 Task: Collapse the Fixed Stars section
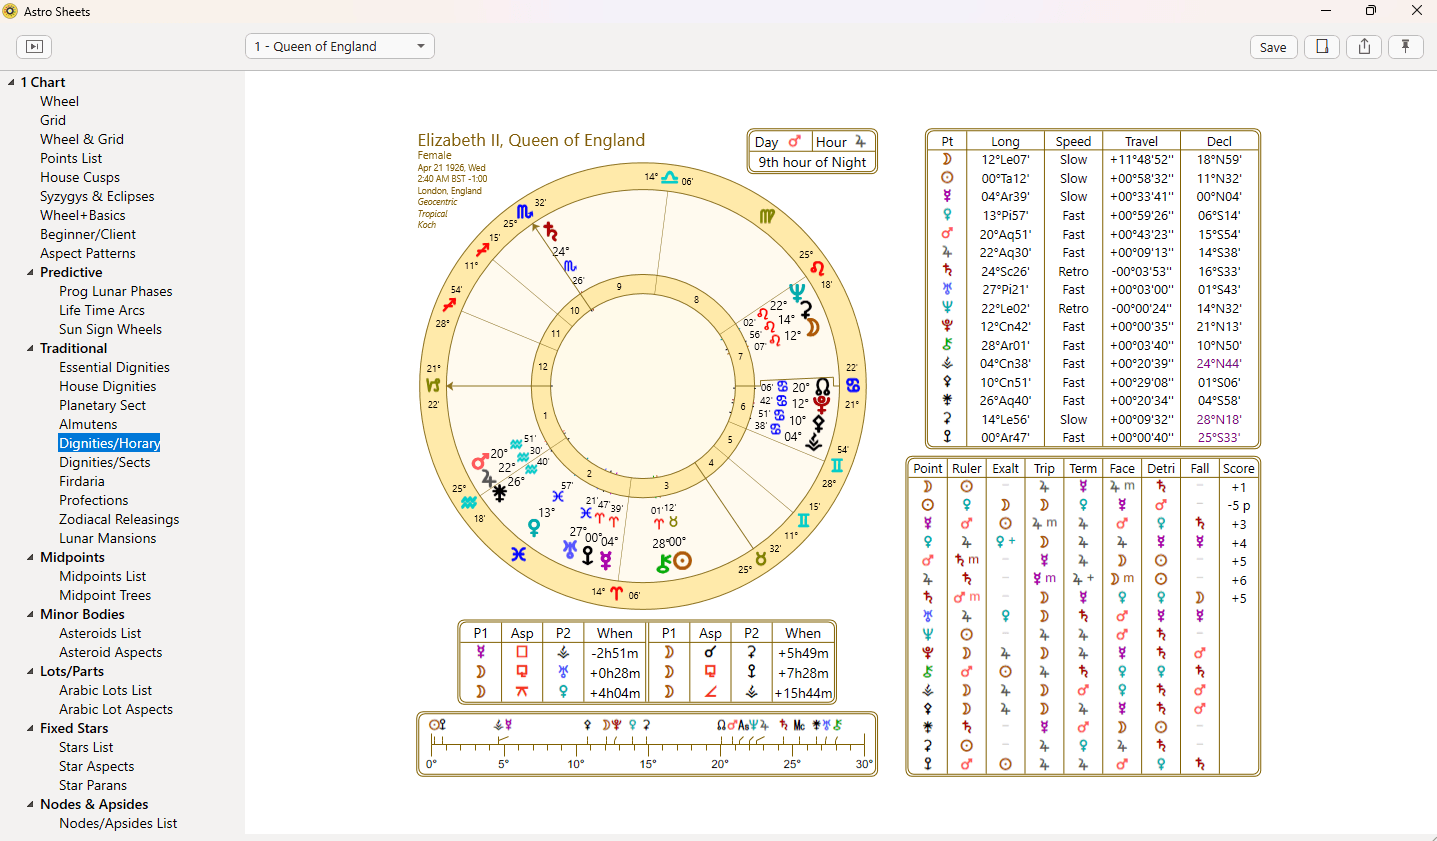[30, 728]
